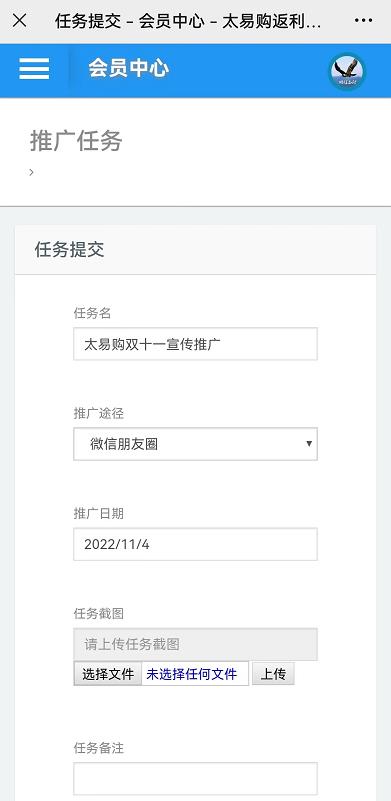Click the 上传 button
This screenshot has width=391, height=801.
pyautogui.click(x=273, y=674)
